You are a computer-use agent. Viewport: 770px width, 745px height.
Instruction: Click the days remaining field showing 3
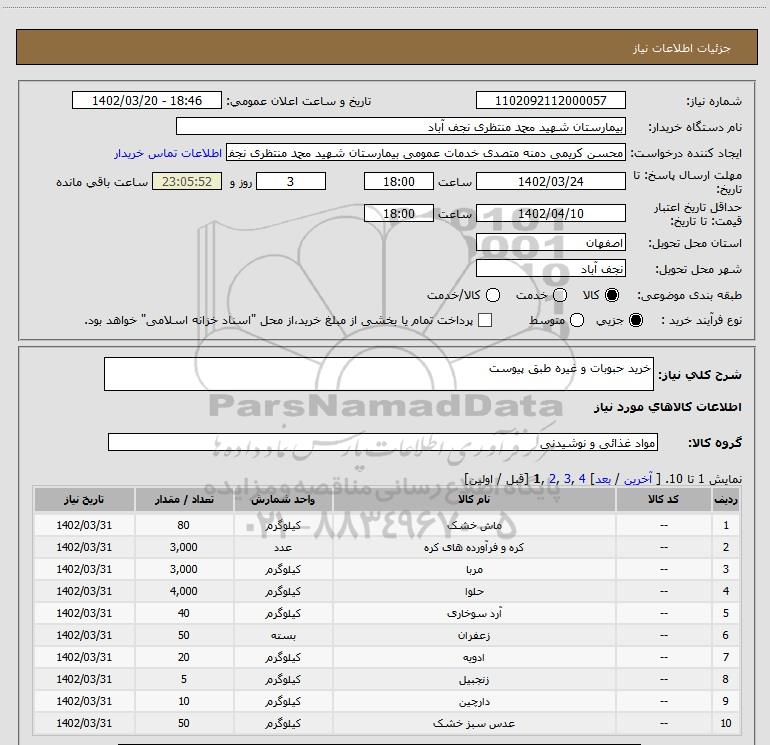tap(291, 181)
